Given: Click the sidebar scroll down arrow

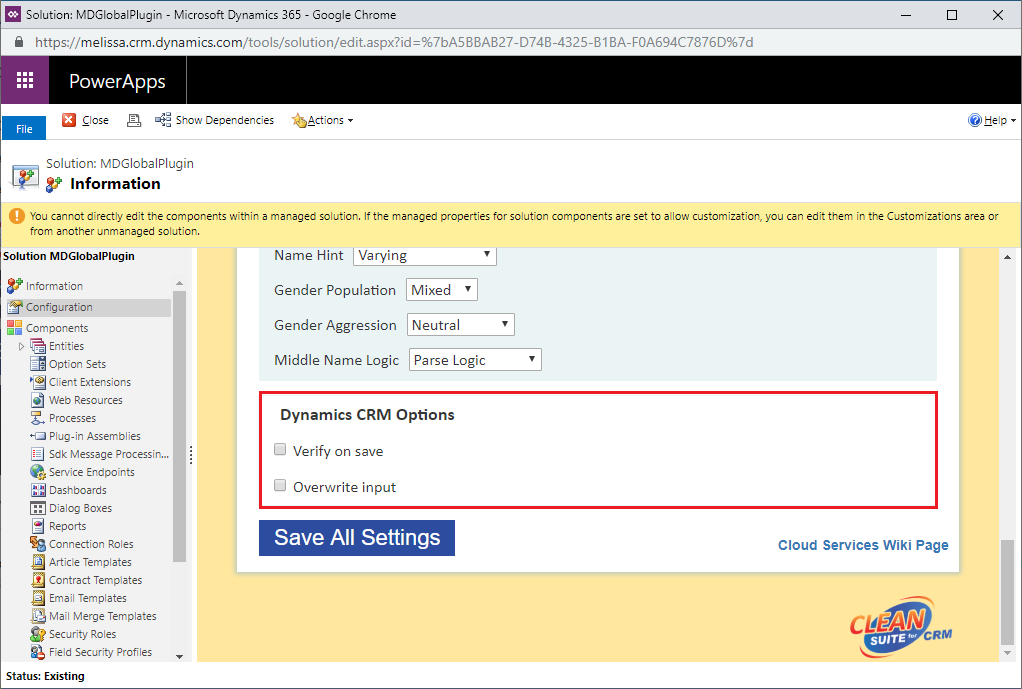Looking at the screenshot, I should click(x=180, y=656).
